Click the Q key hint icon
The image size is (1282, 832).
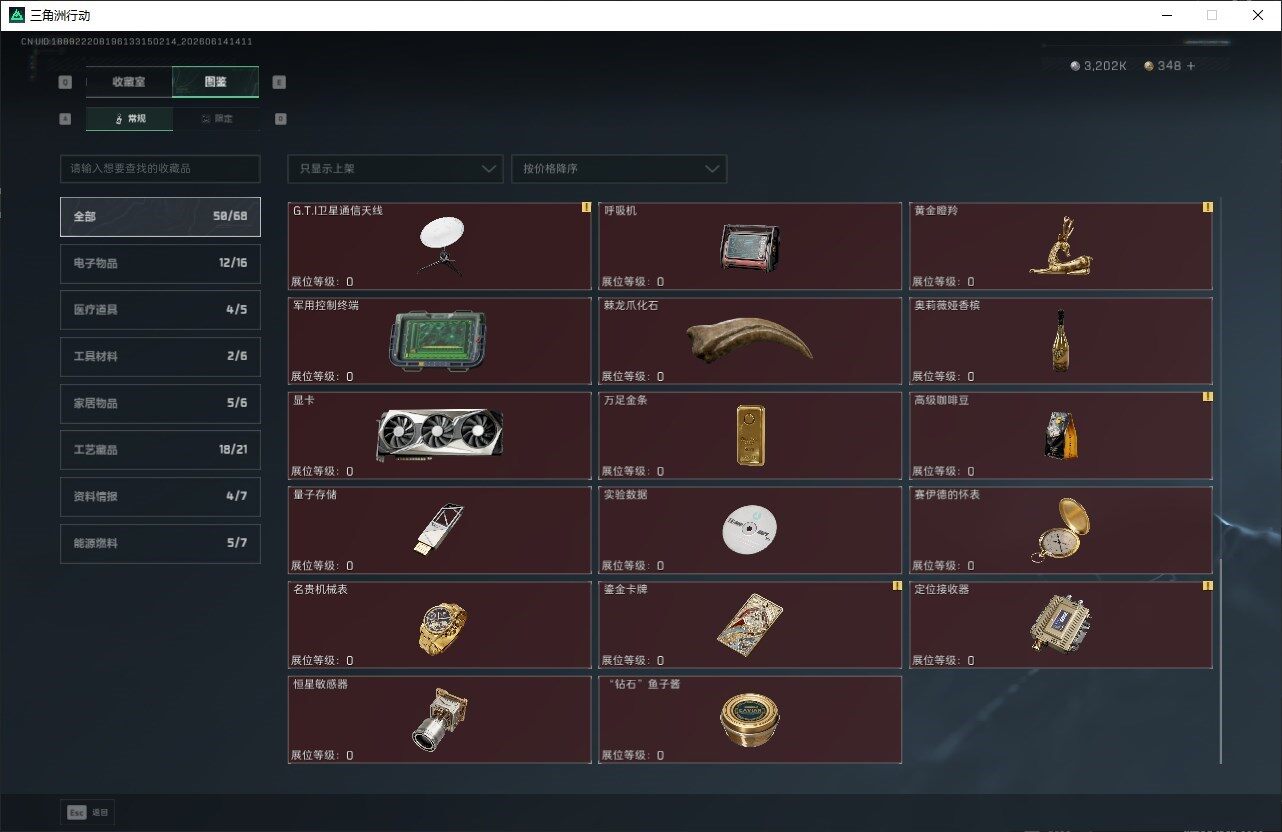65,82
